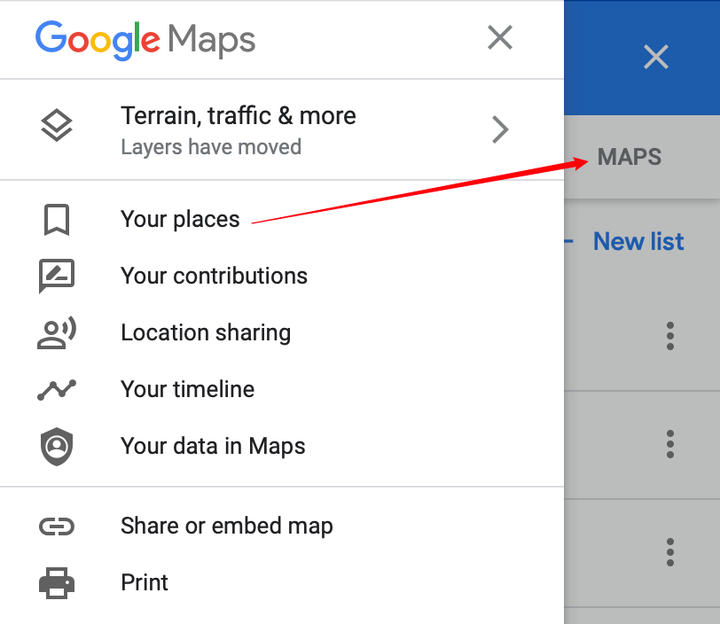This screenshot has height=624, width=720.
Task: Click the Layers have moved subtitle
Action: 211,147
